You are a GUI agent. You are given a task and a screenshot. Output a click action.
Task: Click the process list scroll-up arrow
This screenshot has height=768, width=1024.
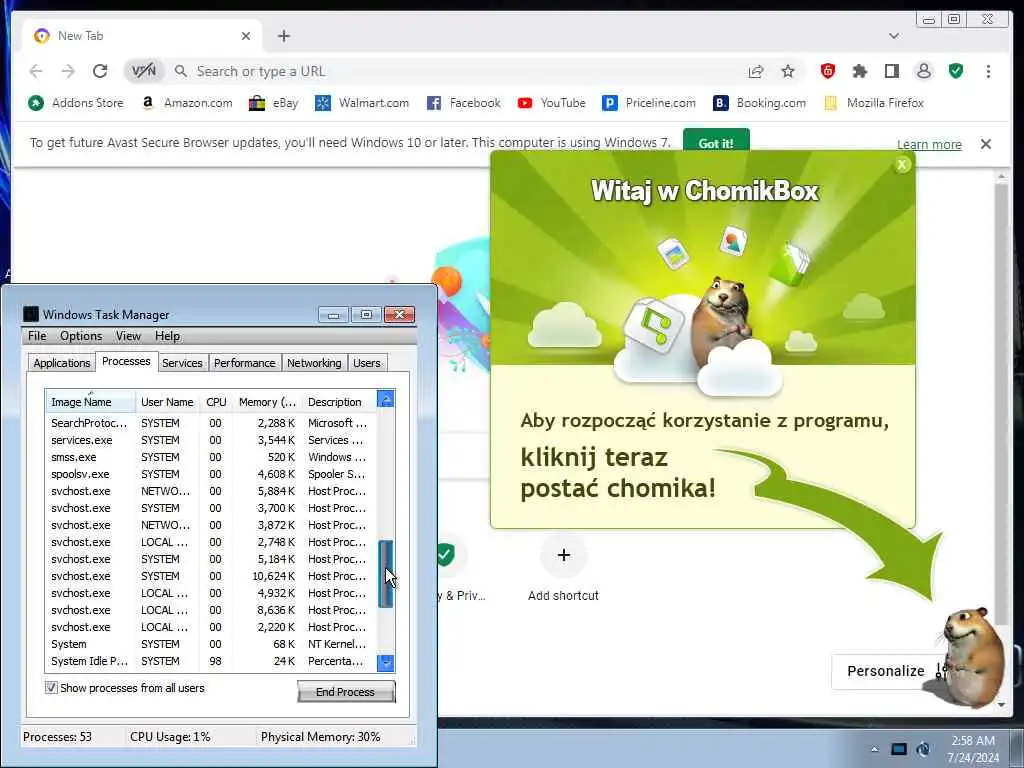385,399
